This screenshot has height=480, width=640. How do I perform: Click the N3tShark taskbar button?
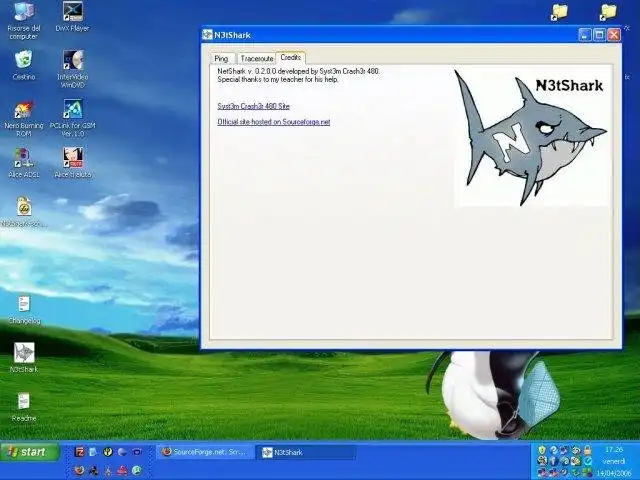[305, 452]
